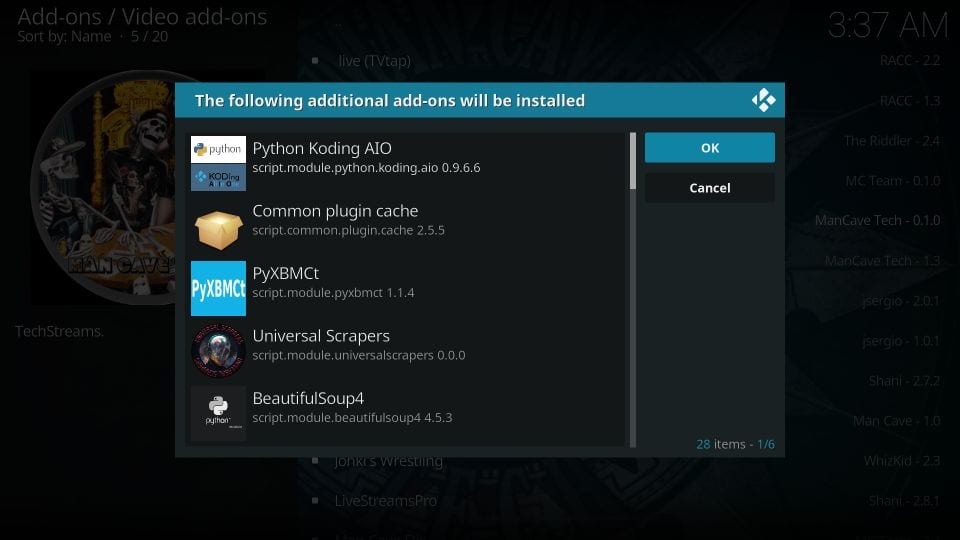Click script.common.plugin.cache 2.5.5 text
Viewport: 960px width, 540px height.
click(x=348, y=230)
